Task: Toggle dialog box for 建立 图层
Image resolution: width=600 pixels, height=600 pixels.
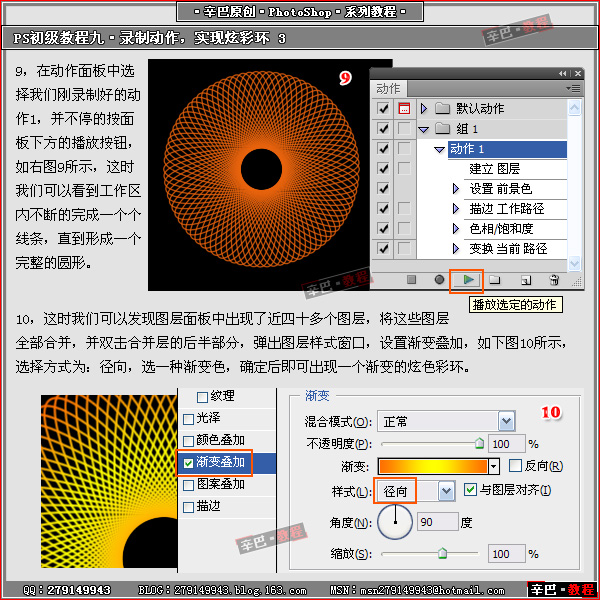Action: pyautogui.click(x=404, y=168)
